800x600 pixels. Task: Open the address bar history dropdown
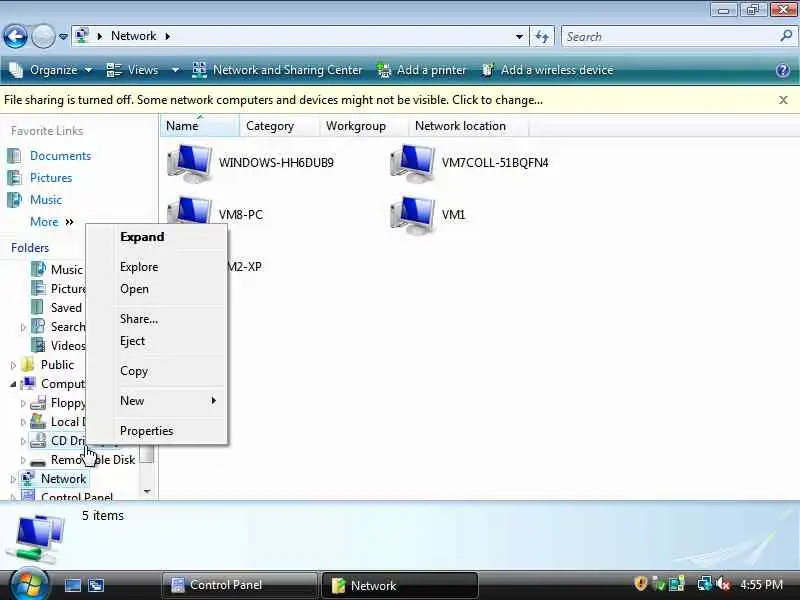tap(519, 36)
